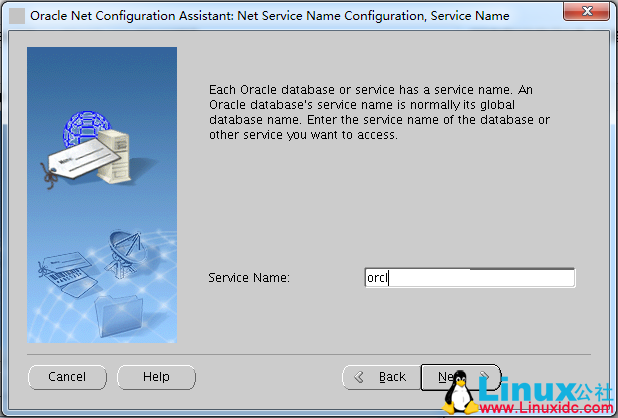Click the faded tag and keyboard icon
Image resolution: width=618 pixels, height=418 pixels.
click(69, 269)
